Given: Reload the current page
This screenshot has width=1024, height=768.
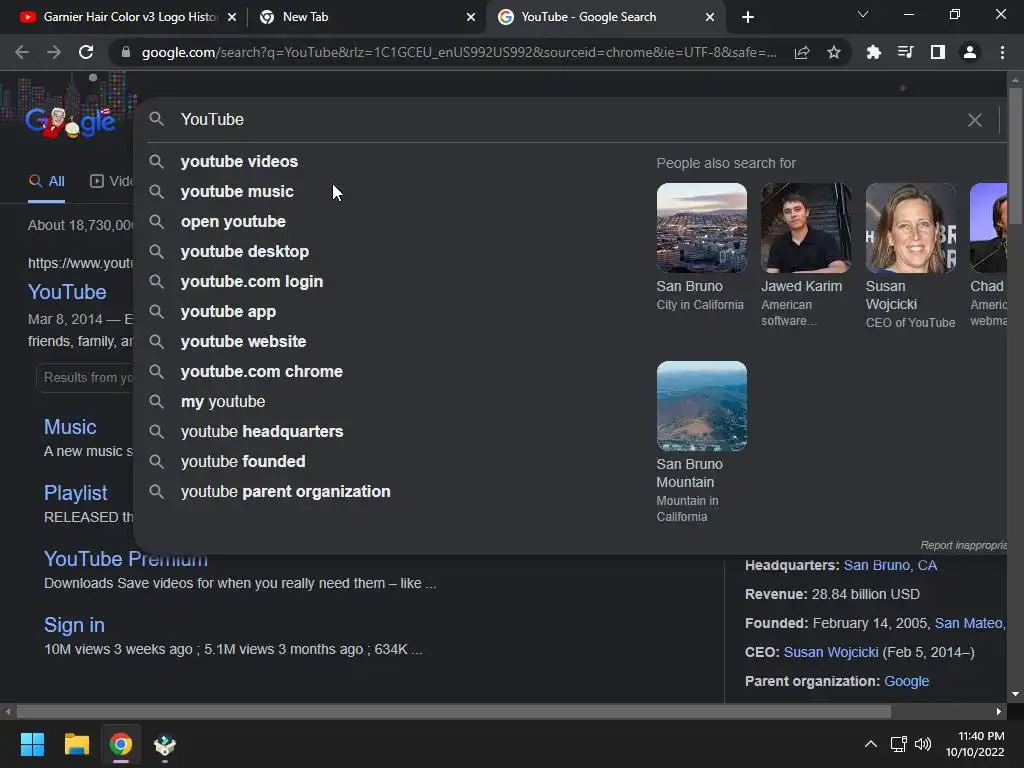Looking at the screenshot, I should point(86,52).
